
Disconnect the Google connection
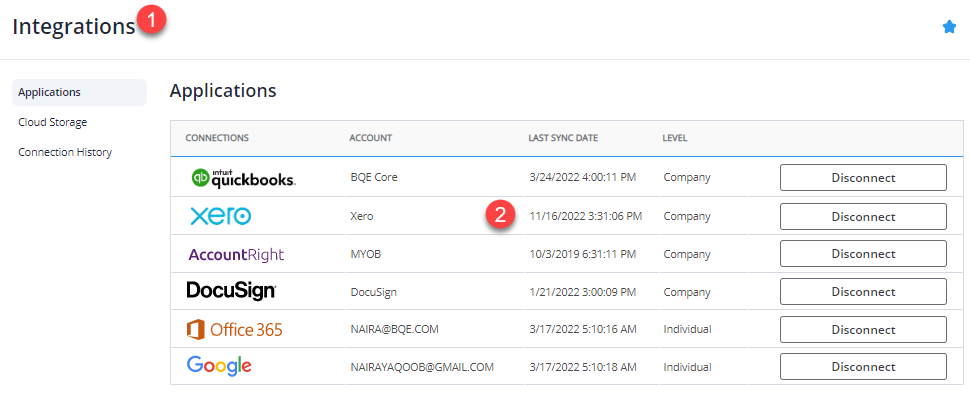pos(863,366)
